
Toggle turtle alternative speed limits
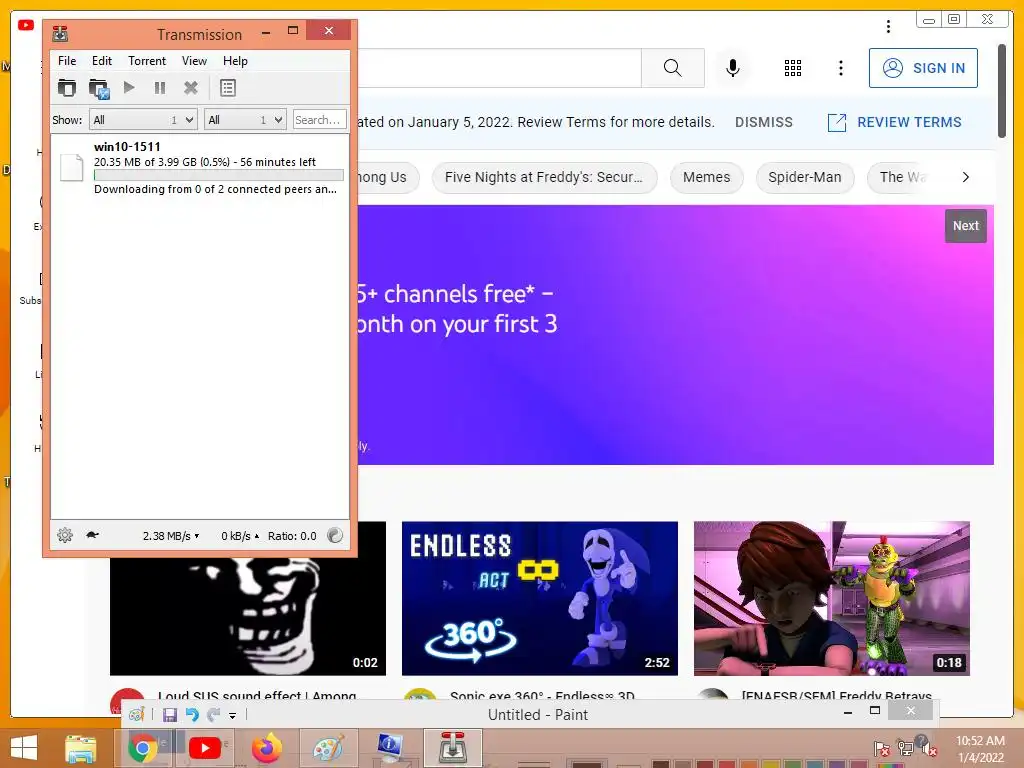93,535
